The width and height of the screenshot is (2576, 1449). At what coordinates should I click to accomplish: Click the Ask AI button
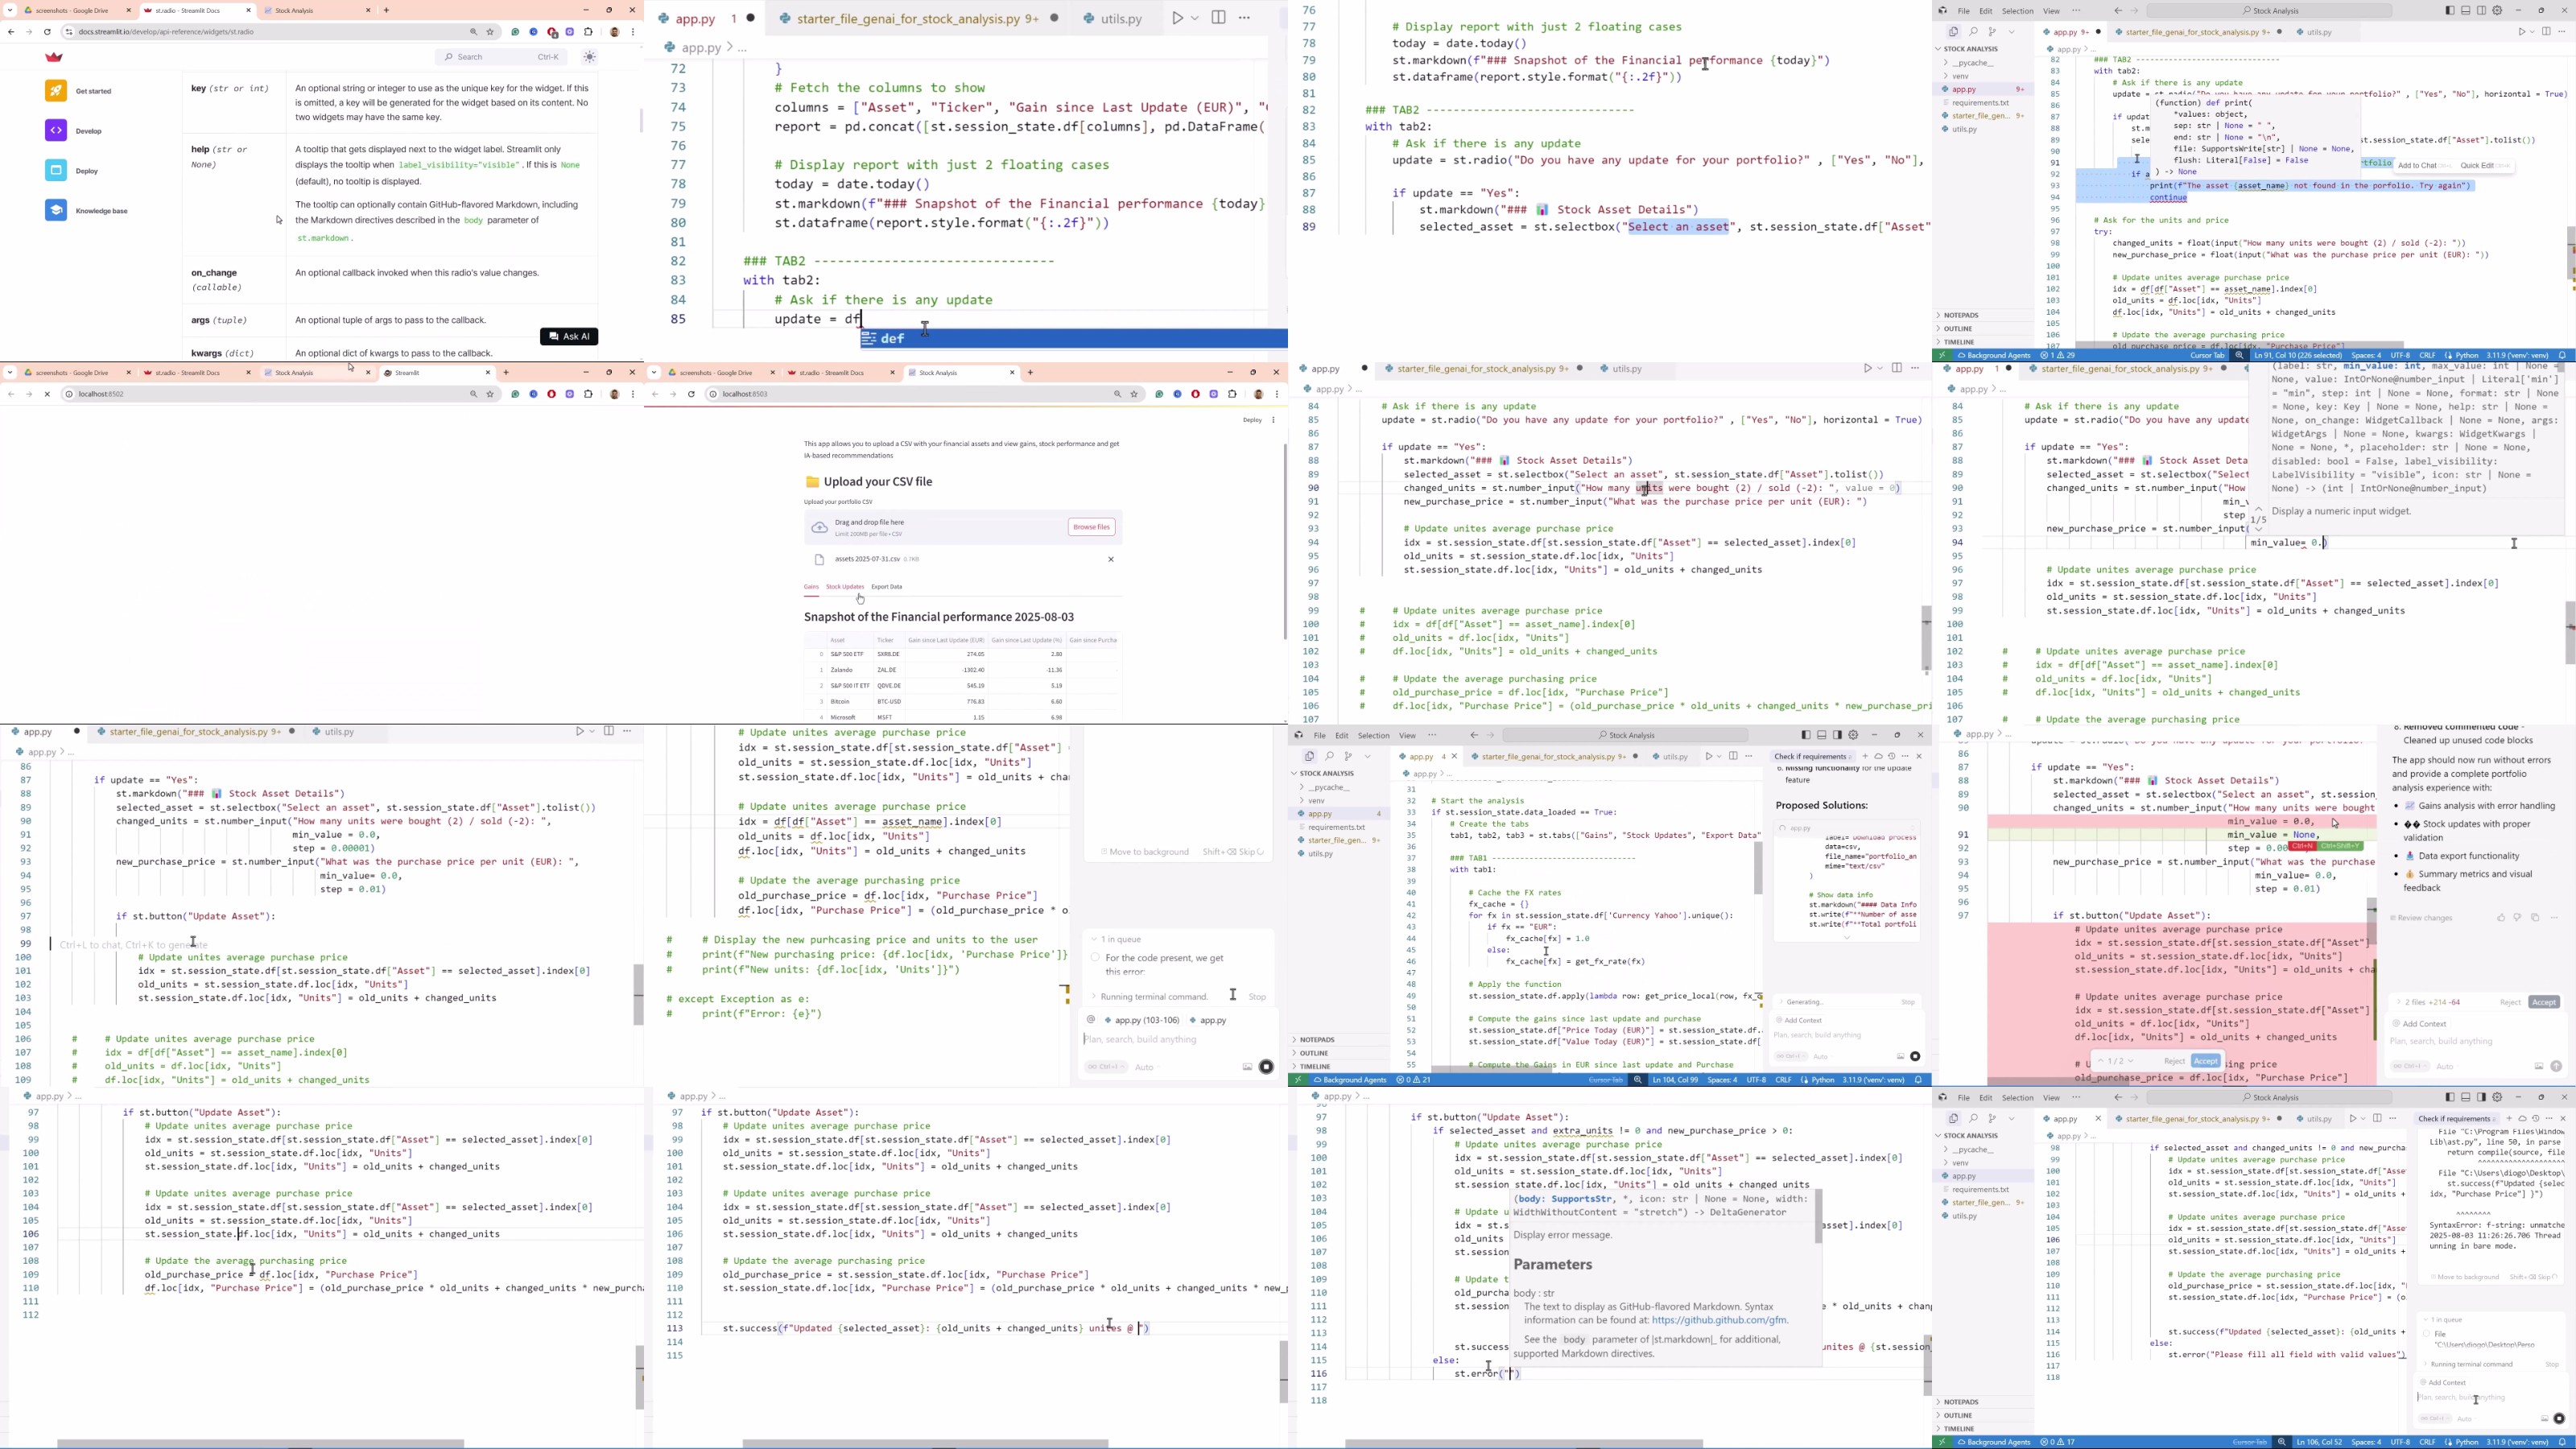(x=569, y=336)
